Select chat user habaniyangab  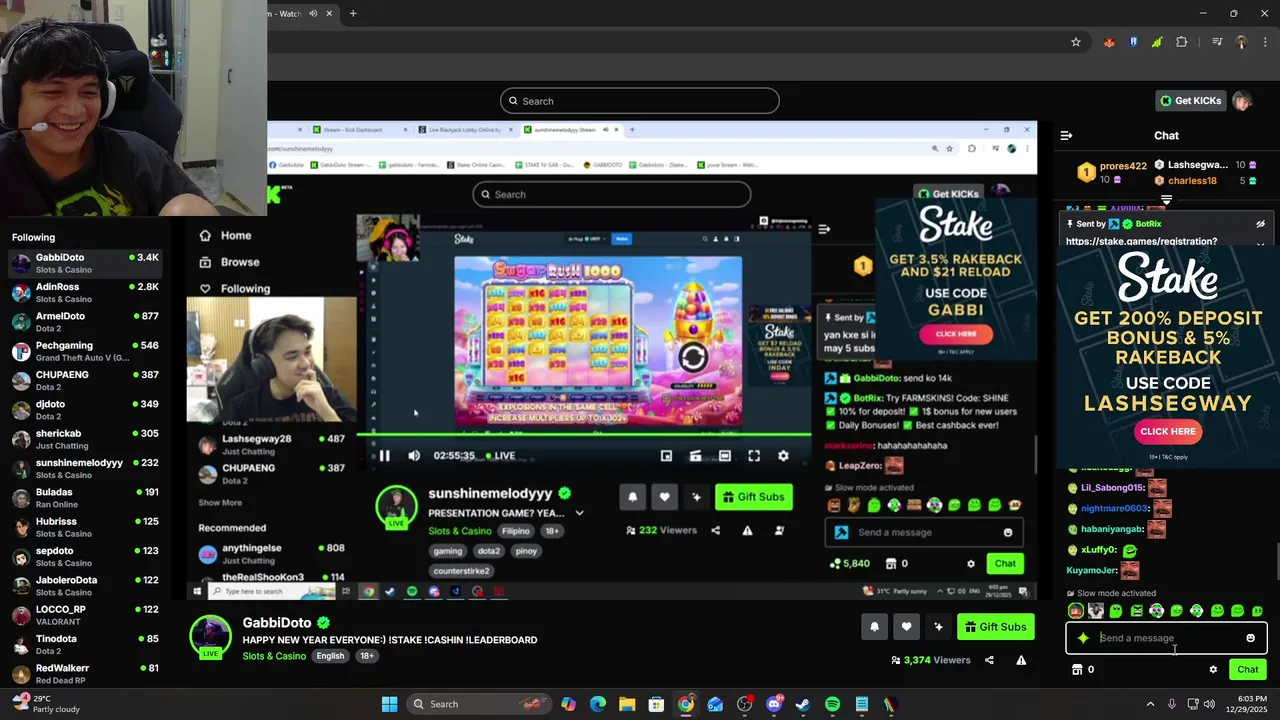pos(1112,529)
